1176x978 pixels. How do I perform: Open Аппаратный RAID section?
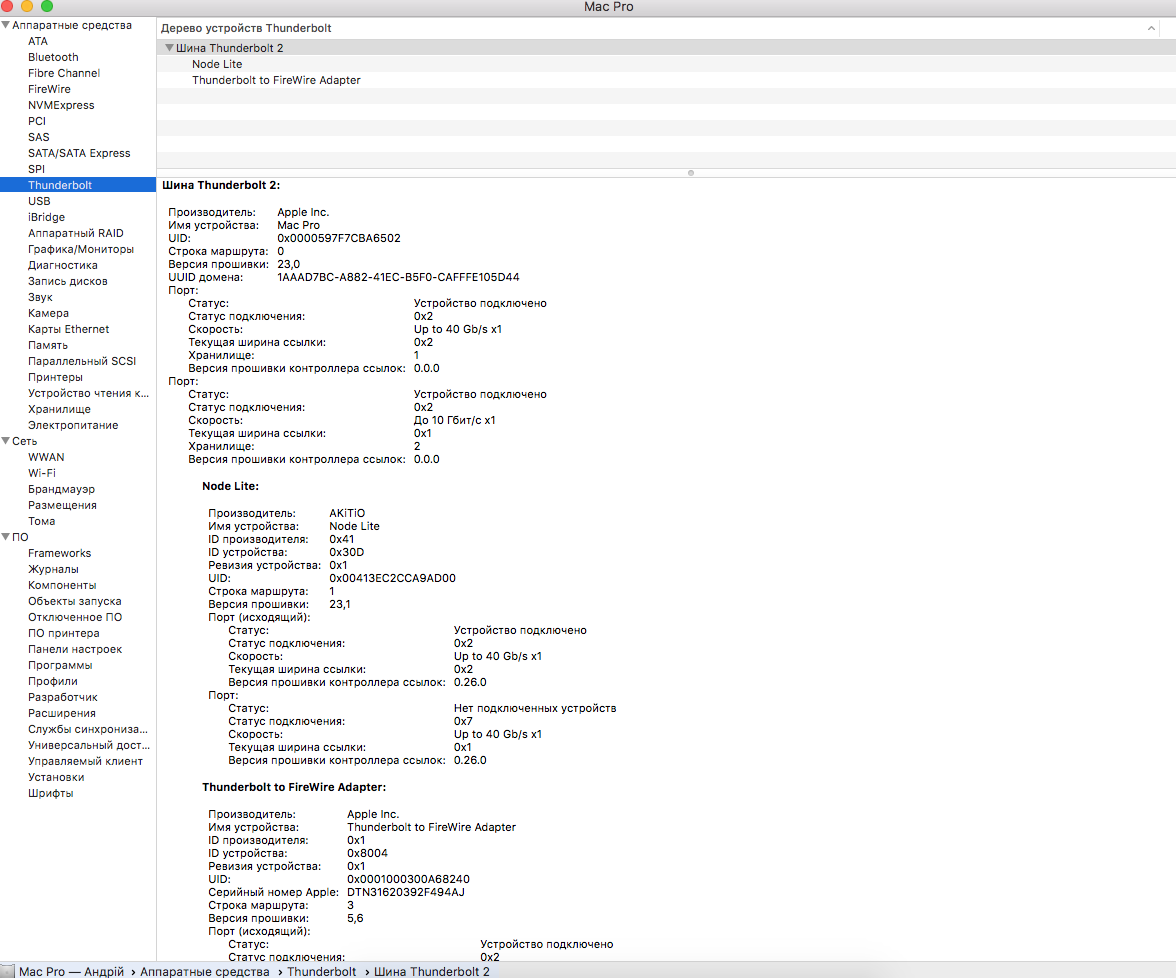click(76, 233)
